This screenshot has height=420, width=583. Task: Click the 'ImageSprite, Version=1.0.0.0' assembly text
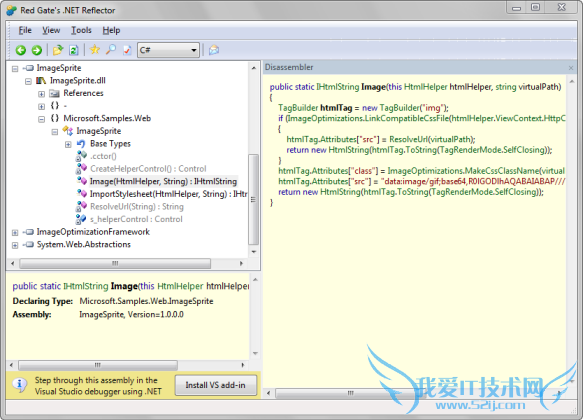point(132,314)
